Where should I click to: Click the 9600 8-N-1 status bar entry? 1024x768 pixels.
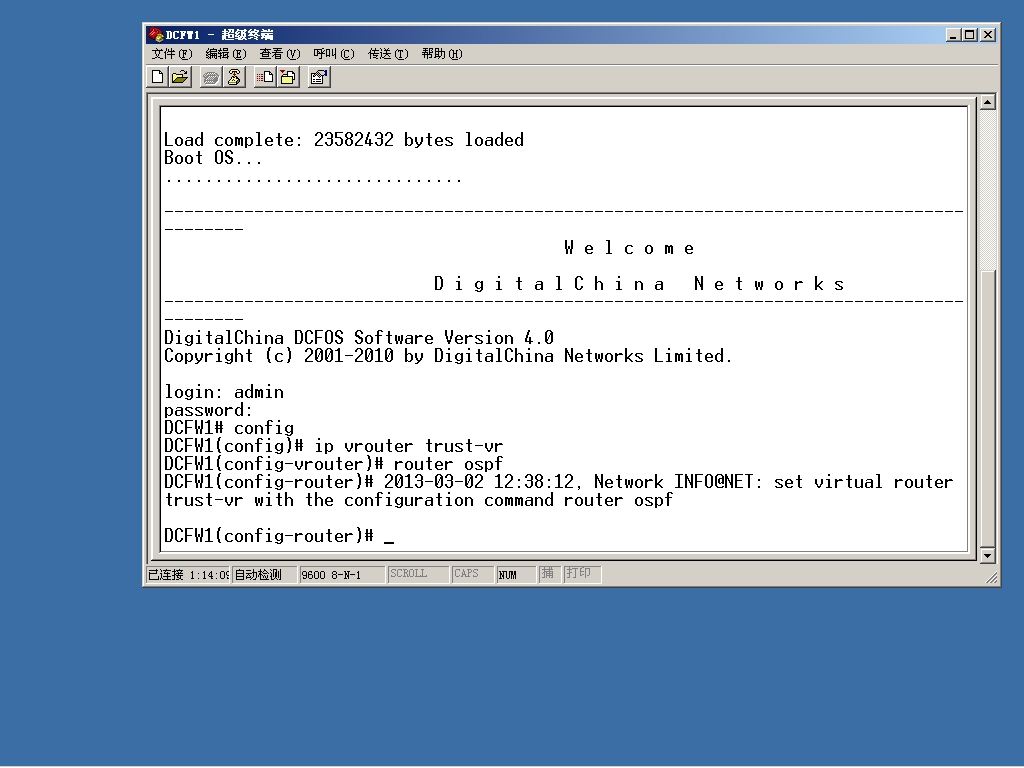point(341,574)
